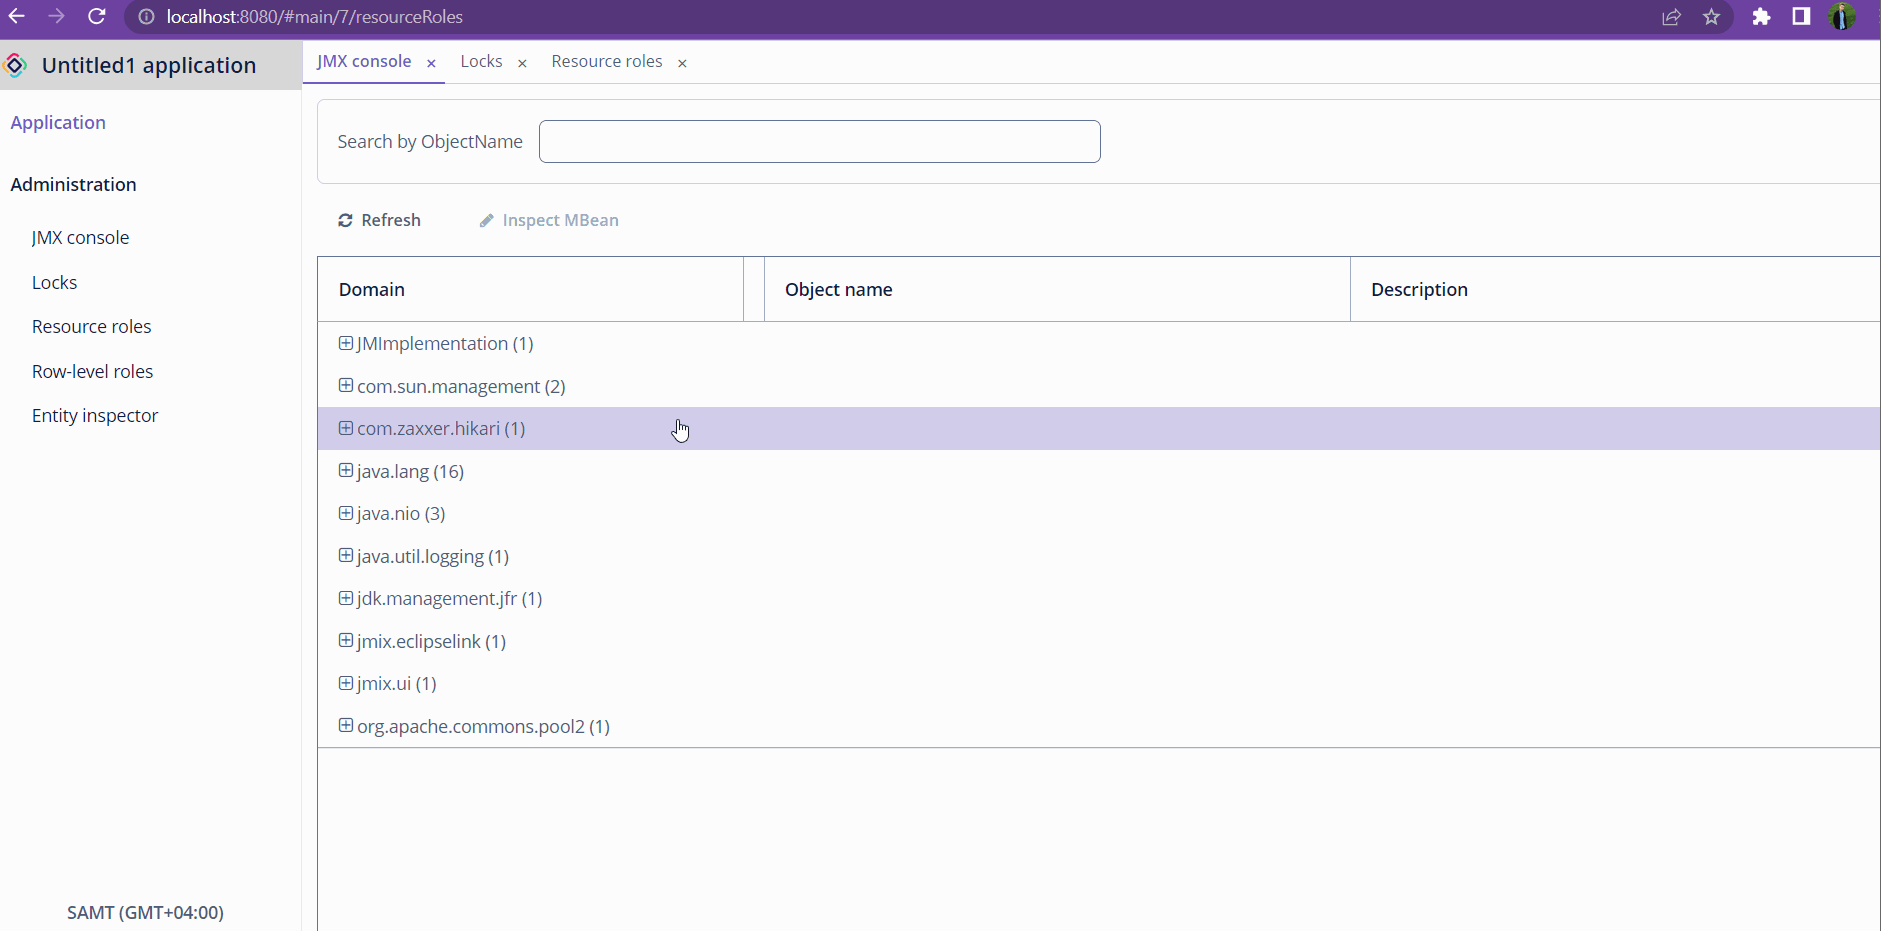Switch to the Locks tab

(481, 61)
